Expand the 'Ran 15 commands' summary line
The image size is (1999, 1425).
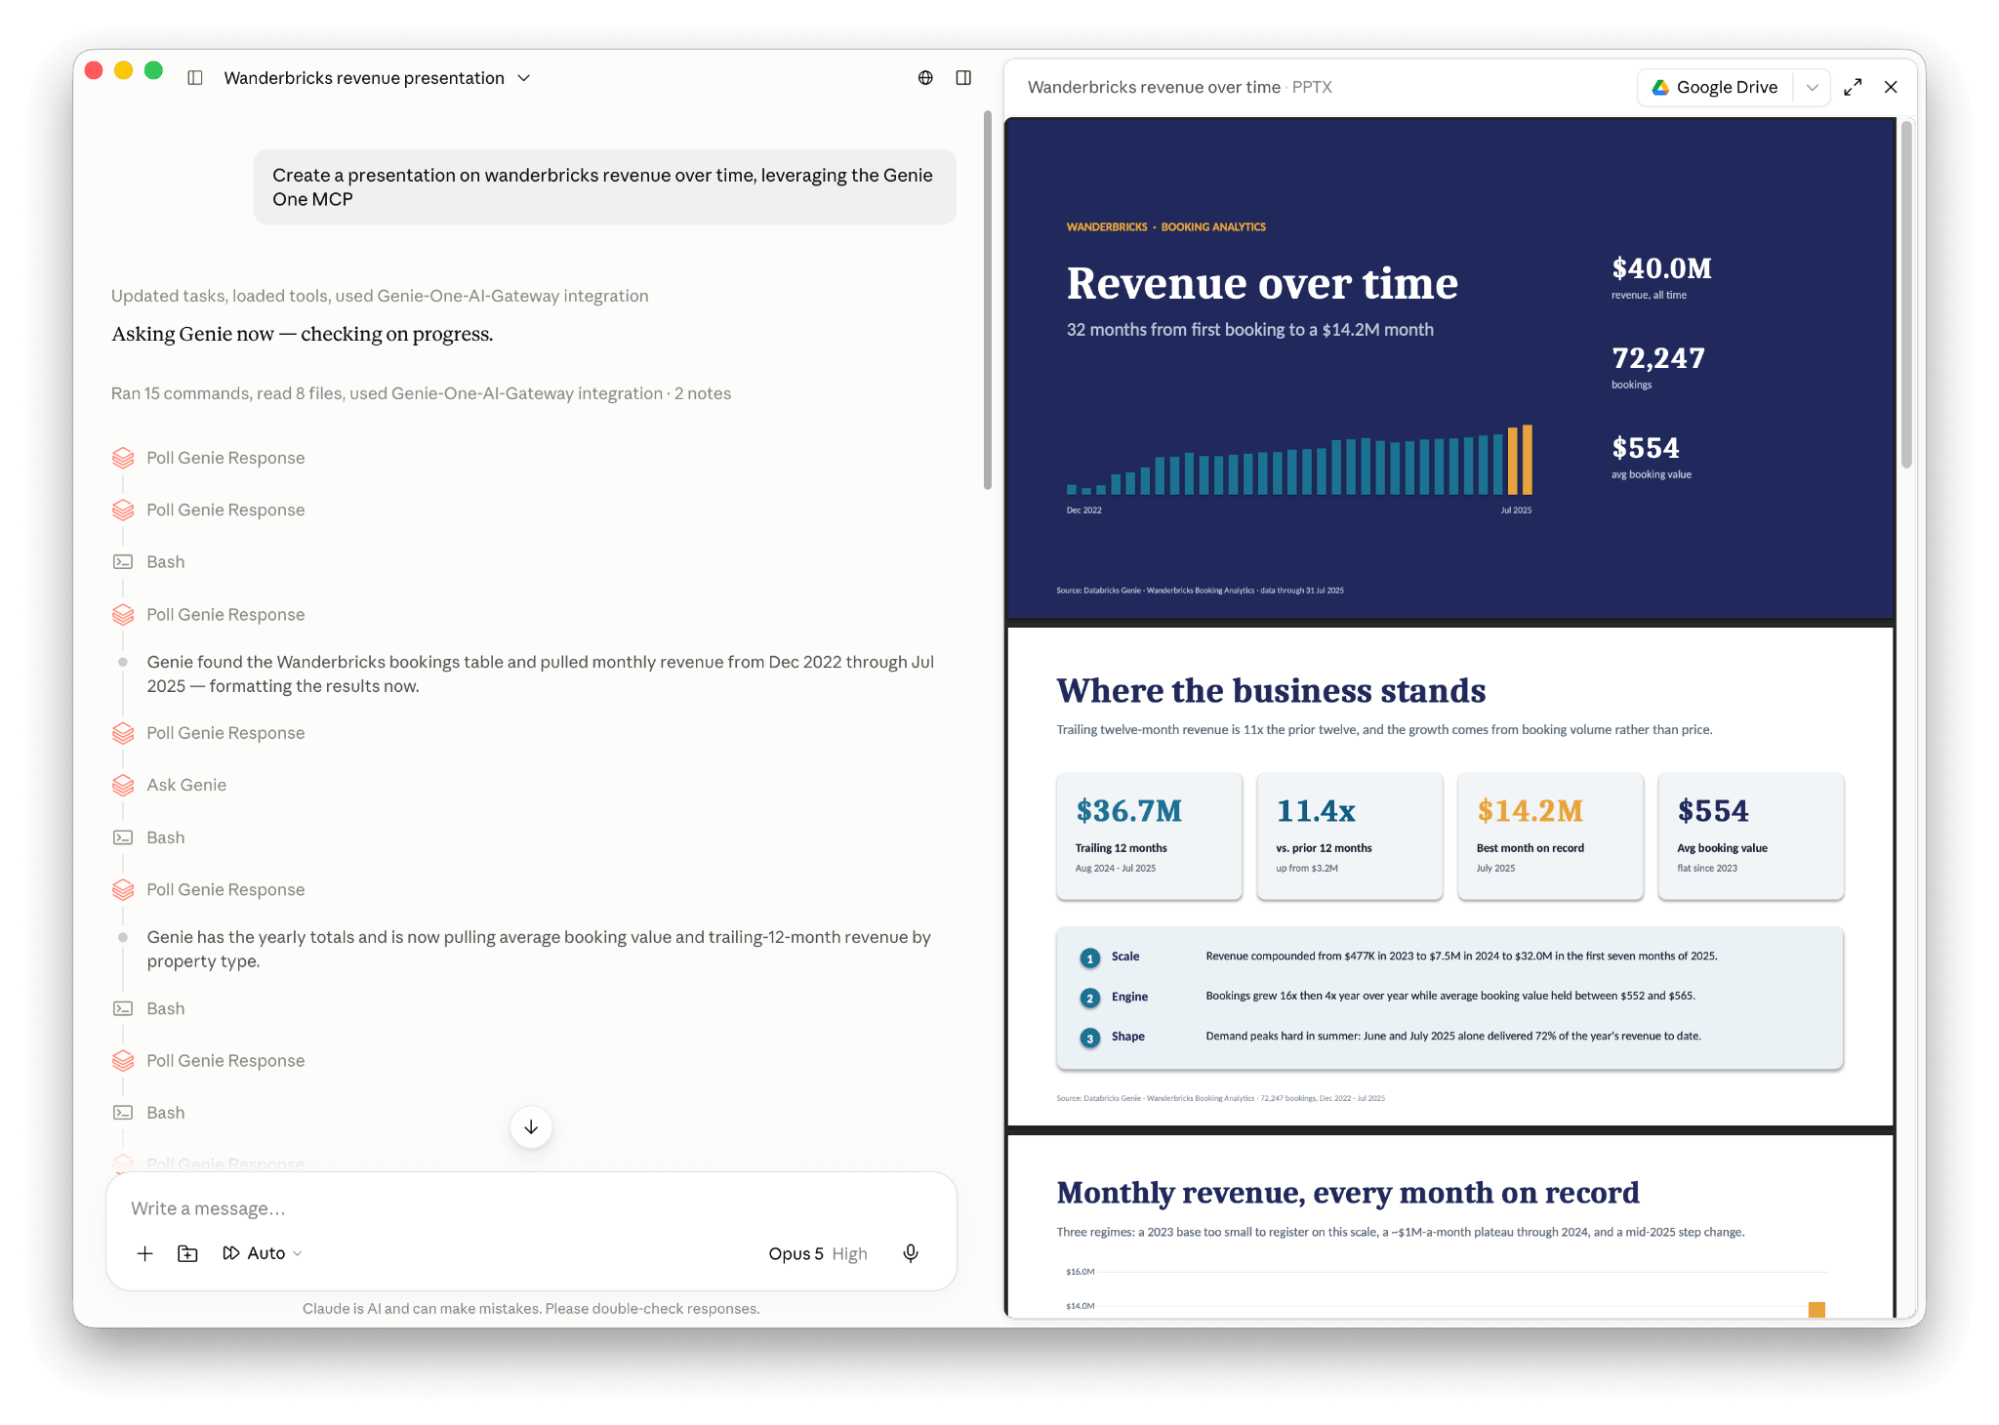(x=420, y=393)
